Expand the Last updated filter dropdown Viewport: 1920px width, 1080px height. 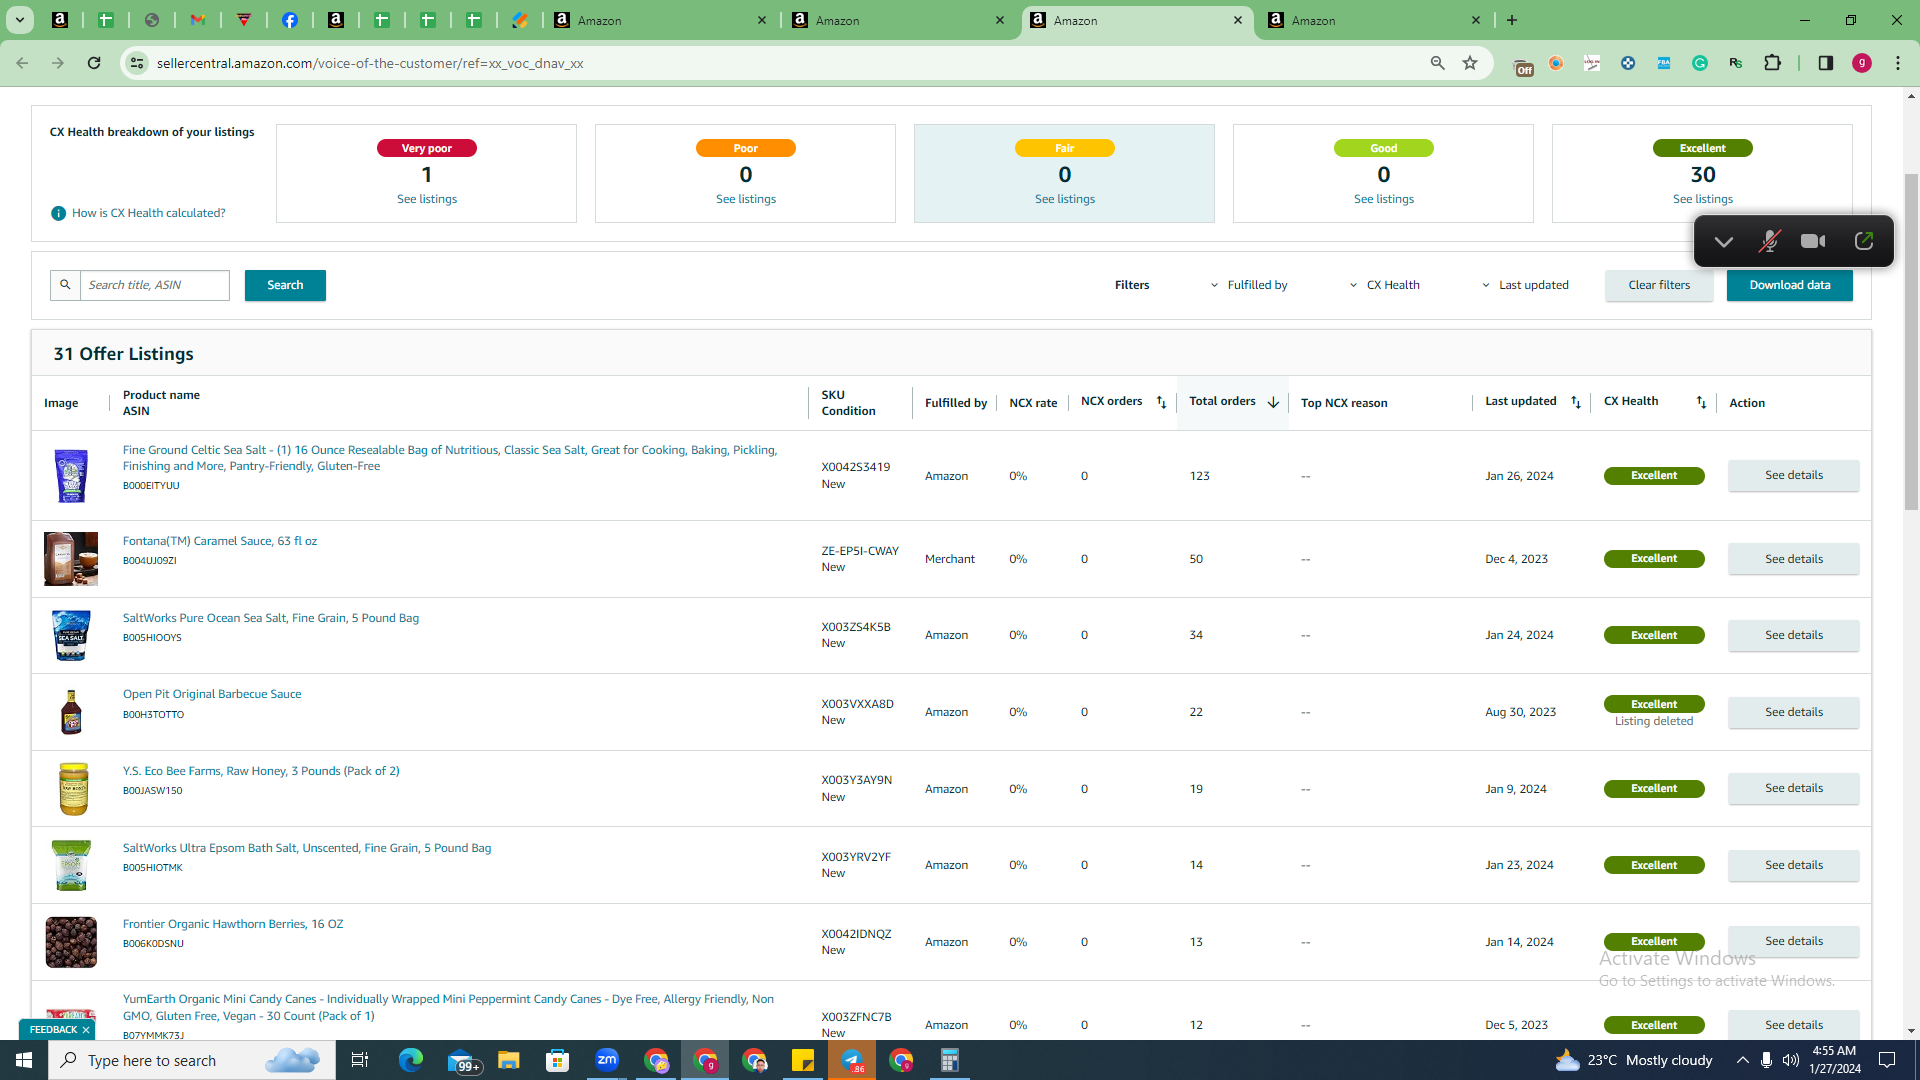1525,285
